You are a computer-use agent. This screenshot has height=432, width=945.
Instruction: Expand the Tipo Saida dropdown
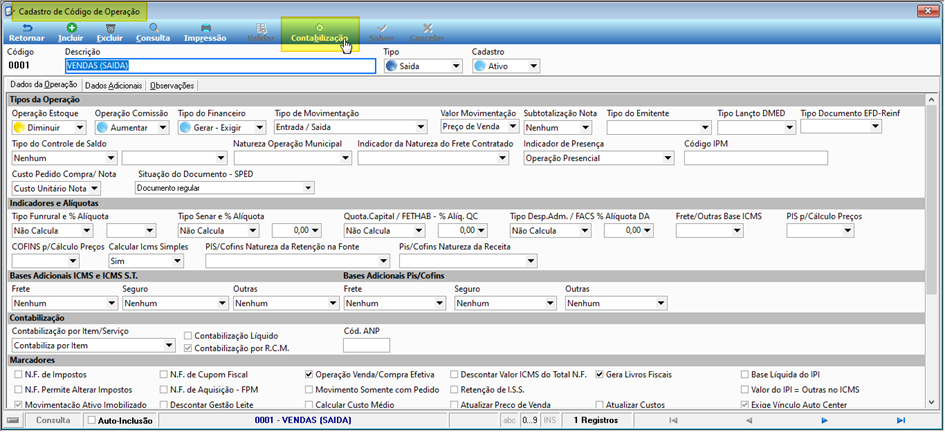point(456,66)
